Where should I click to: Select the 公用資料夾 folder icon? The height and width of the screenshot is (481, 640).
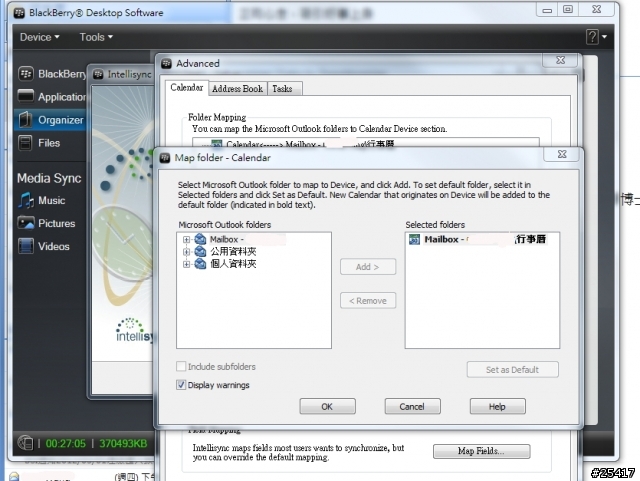pos(200,252)
